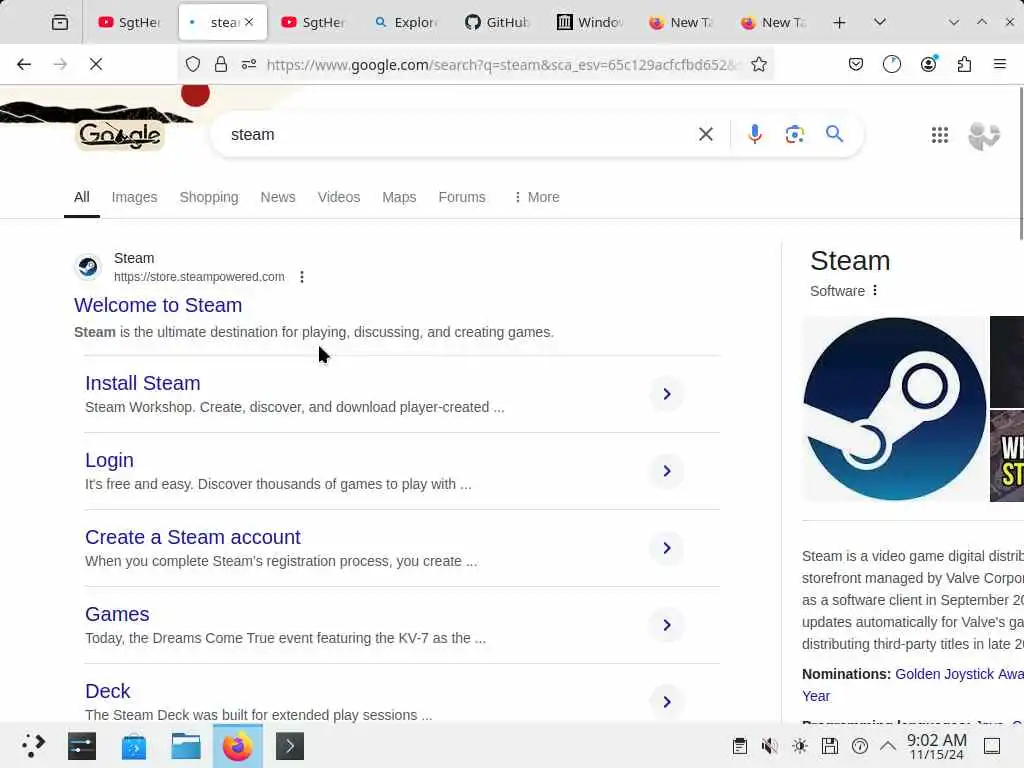Expand the Login sitelink arrow
Viewport: 1024px width, 768px height.
(667, 471)
